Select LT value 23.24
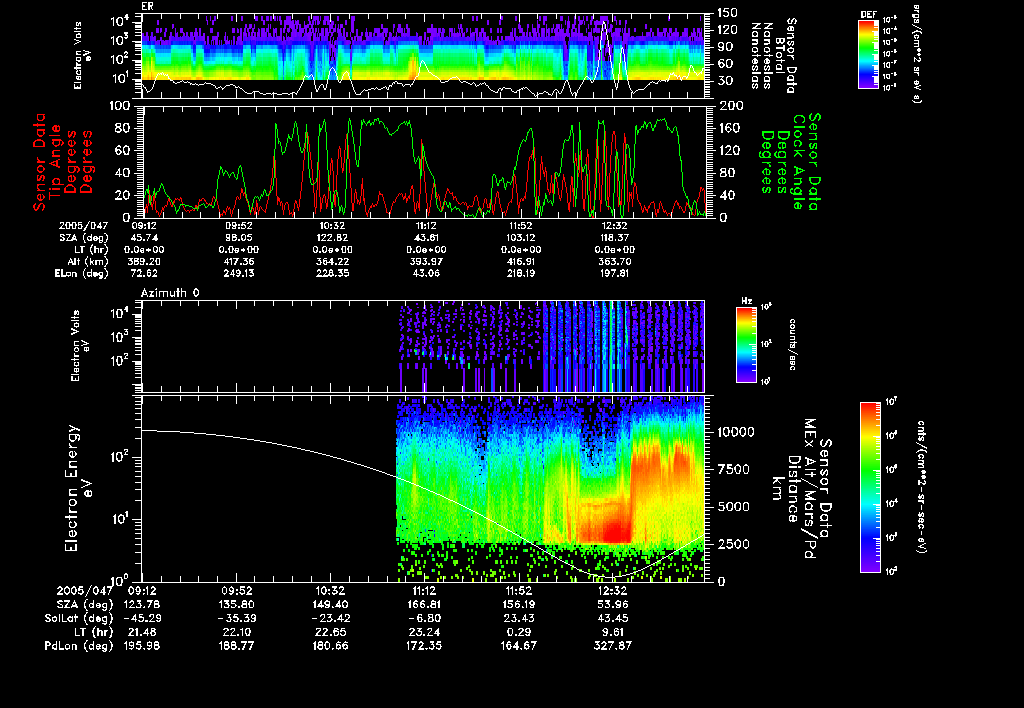This screenshot has height=708, width=1024. (x=424, y=632)
